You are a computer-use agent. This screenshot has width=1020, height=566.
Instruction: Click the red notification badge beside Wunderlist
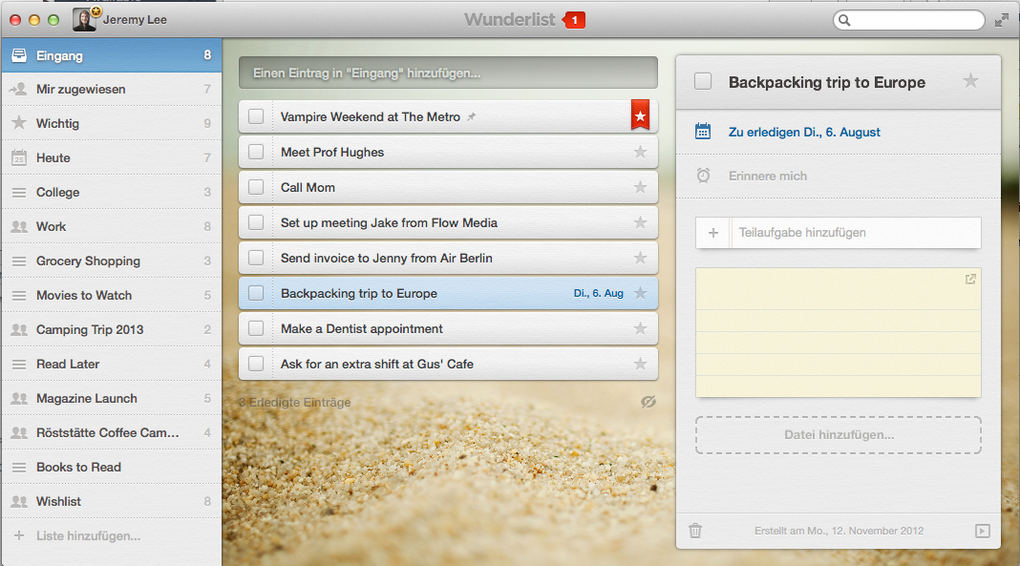pyautogui.click(x=574, y=20)
